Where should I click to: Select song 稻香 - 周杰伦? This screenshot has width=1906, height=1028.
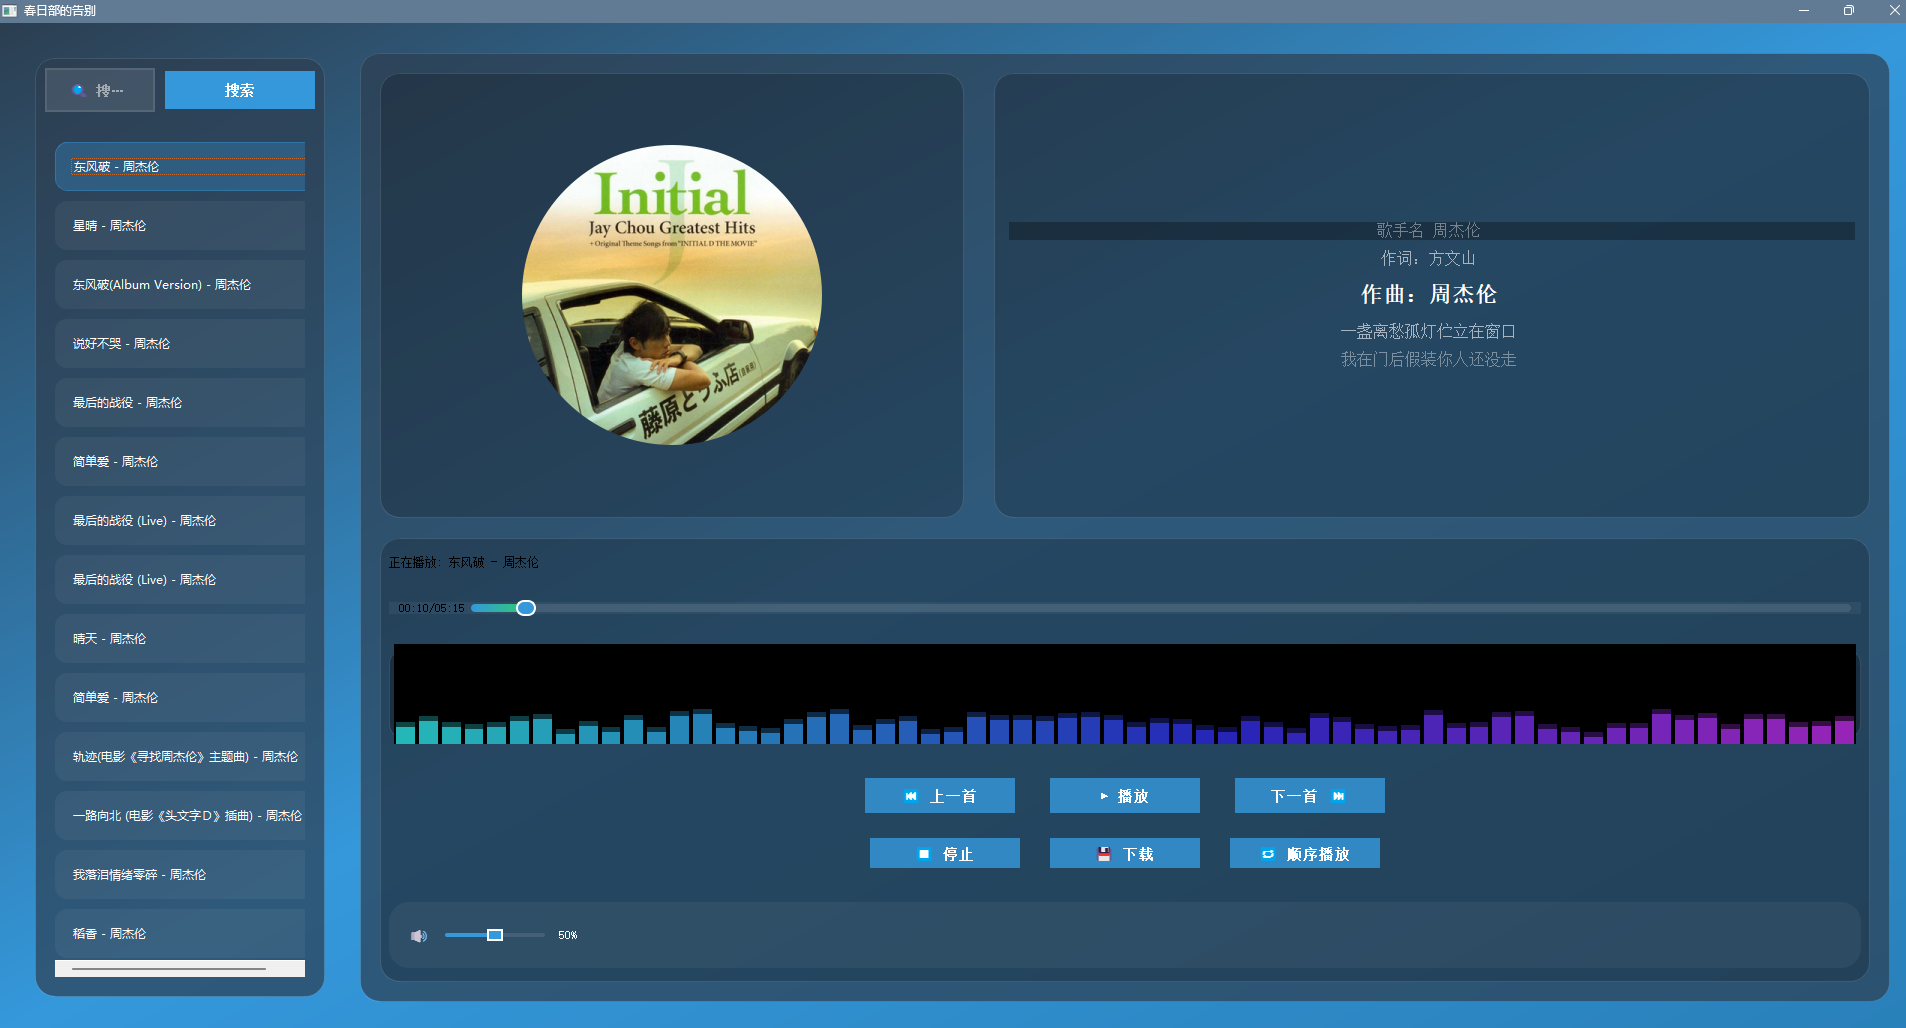click(x=180, y=934)
